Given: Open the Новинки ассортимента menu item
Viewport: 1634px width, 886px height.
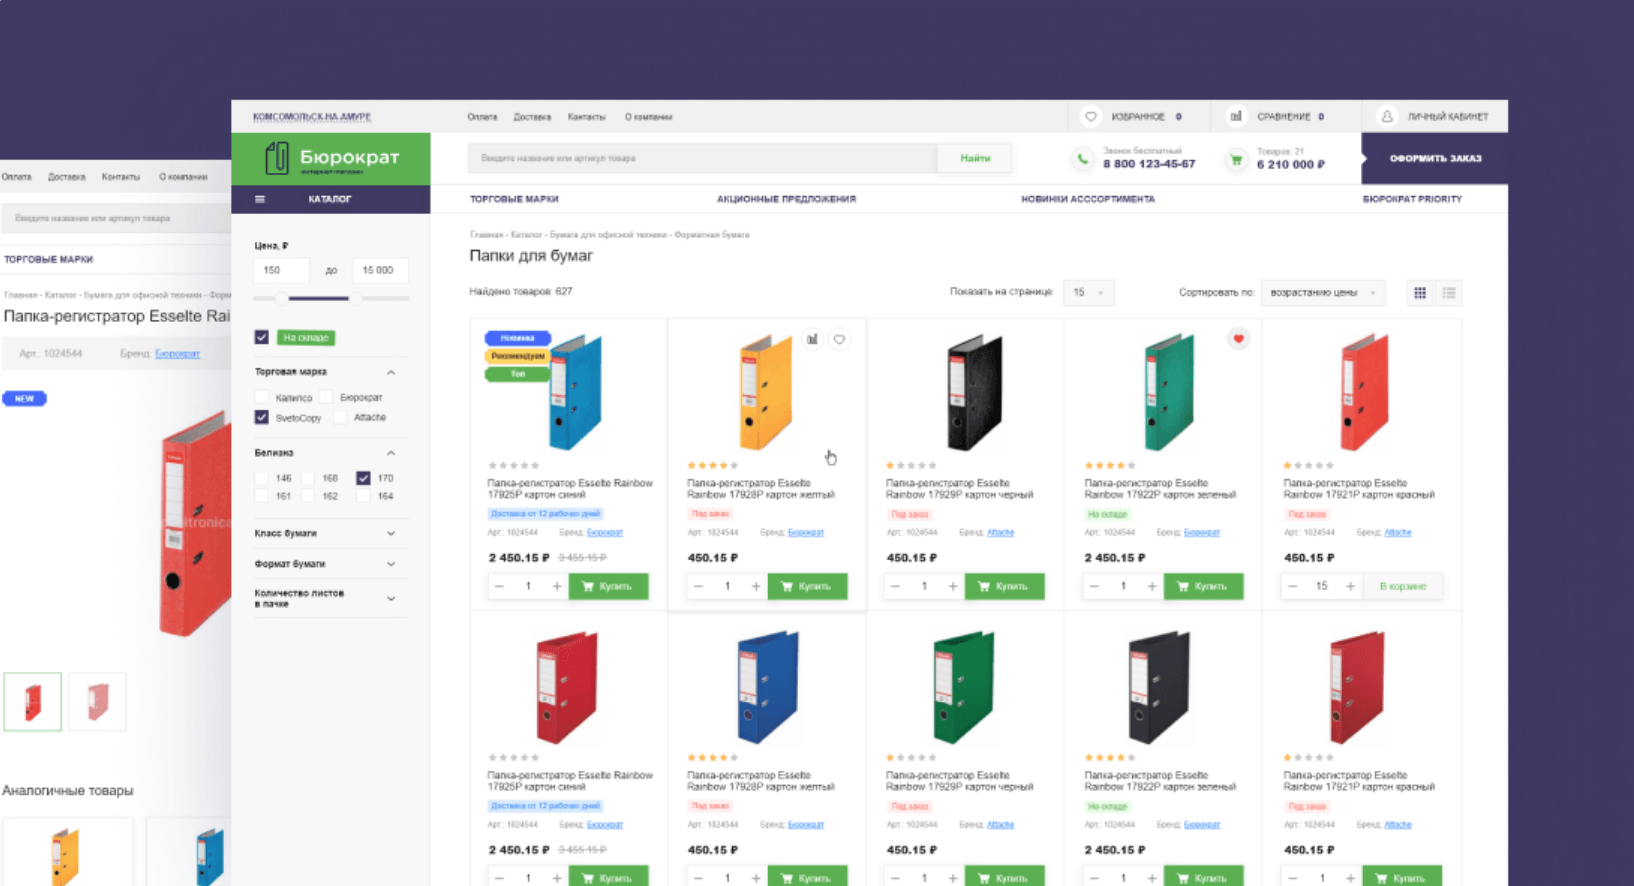Looking at the screenshot, I should click(x=1088, y=199).
